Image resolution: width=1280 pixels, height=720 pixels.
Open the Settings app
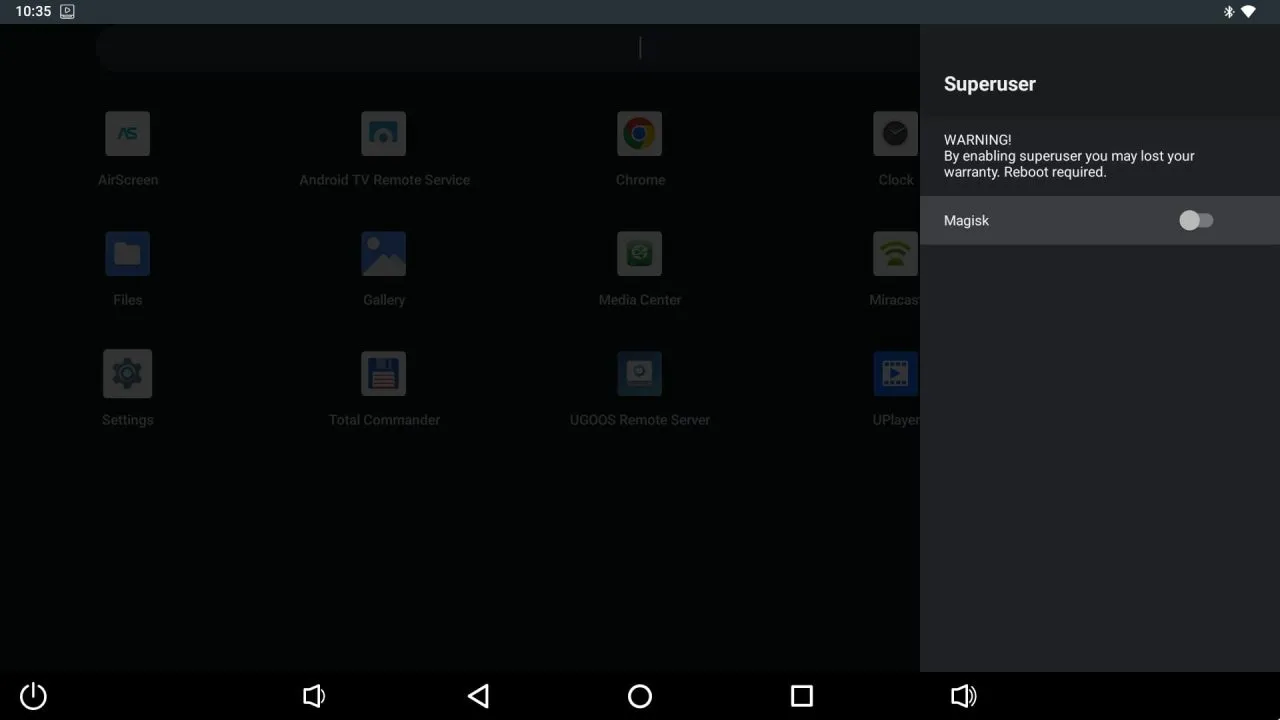click(127, 373)
